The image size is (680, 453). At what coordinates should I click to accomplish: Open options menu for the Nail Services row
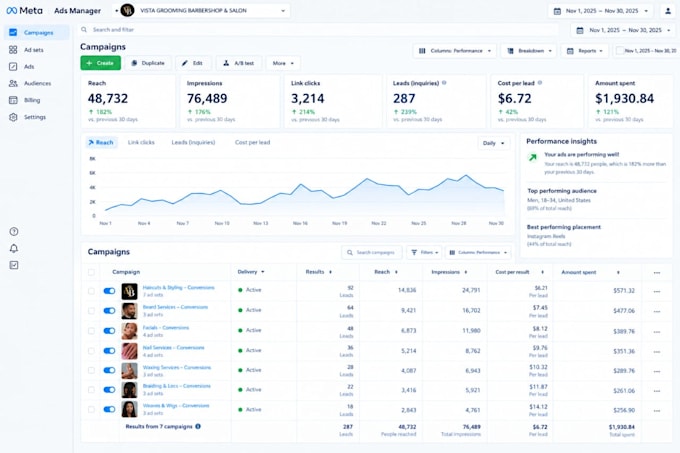[657, 352]
